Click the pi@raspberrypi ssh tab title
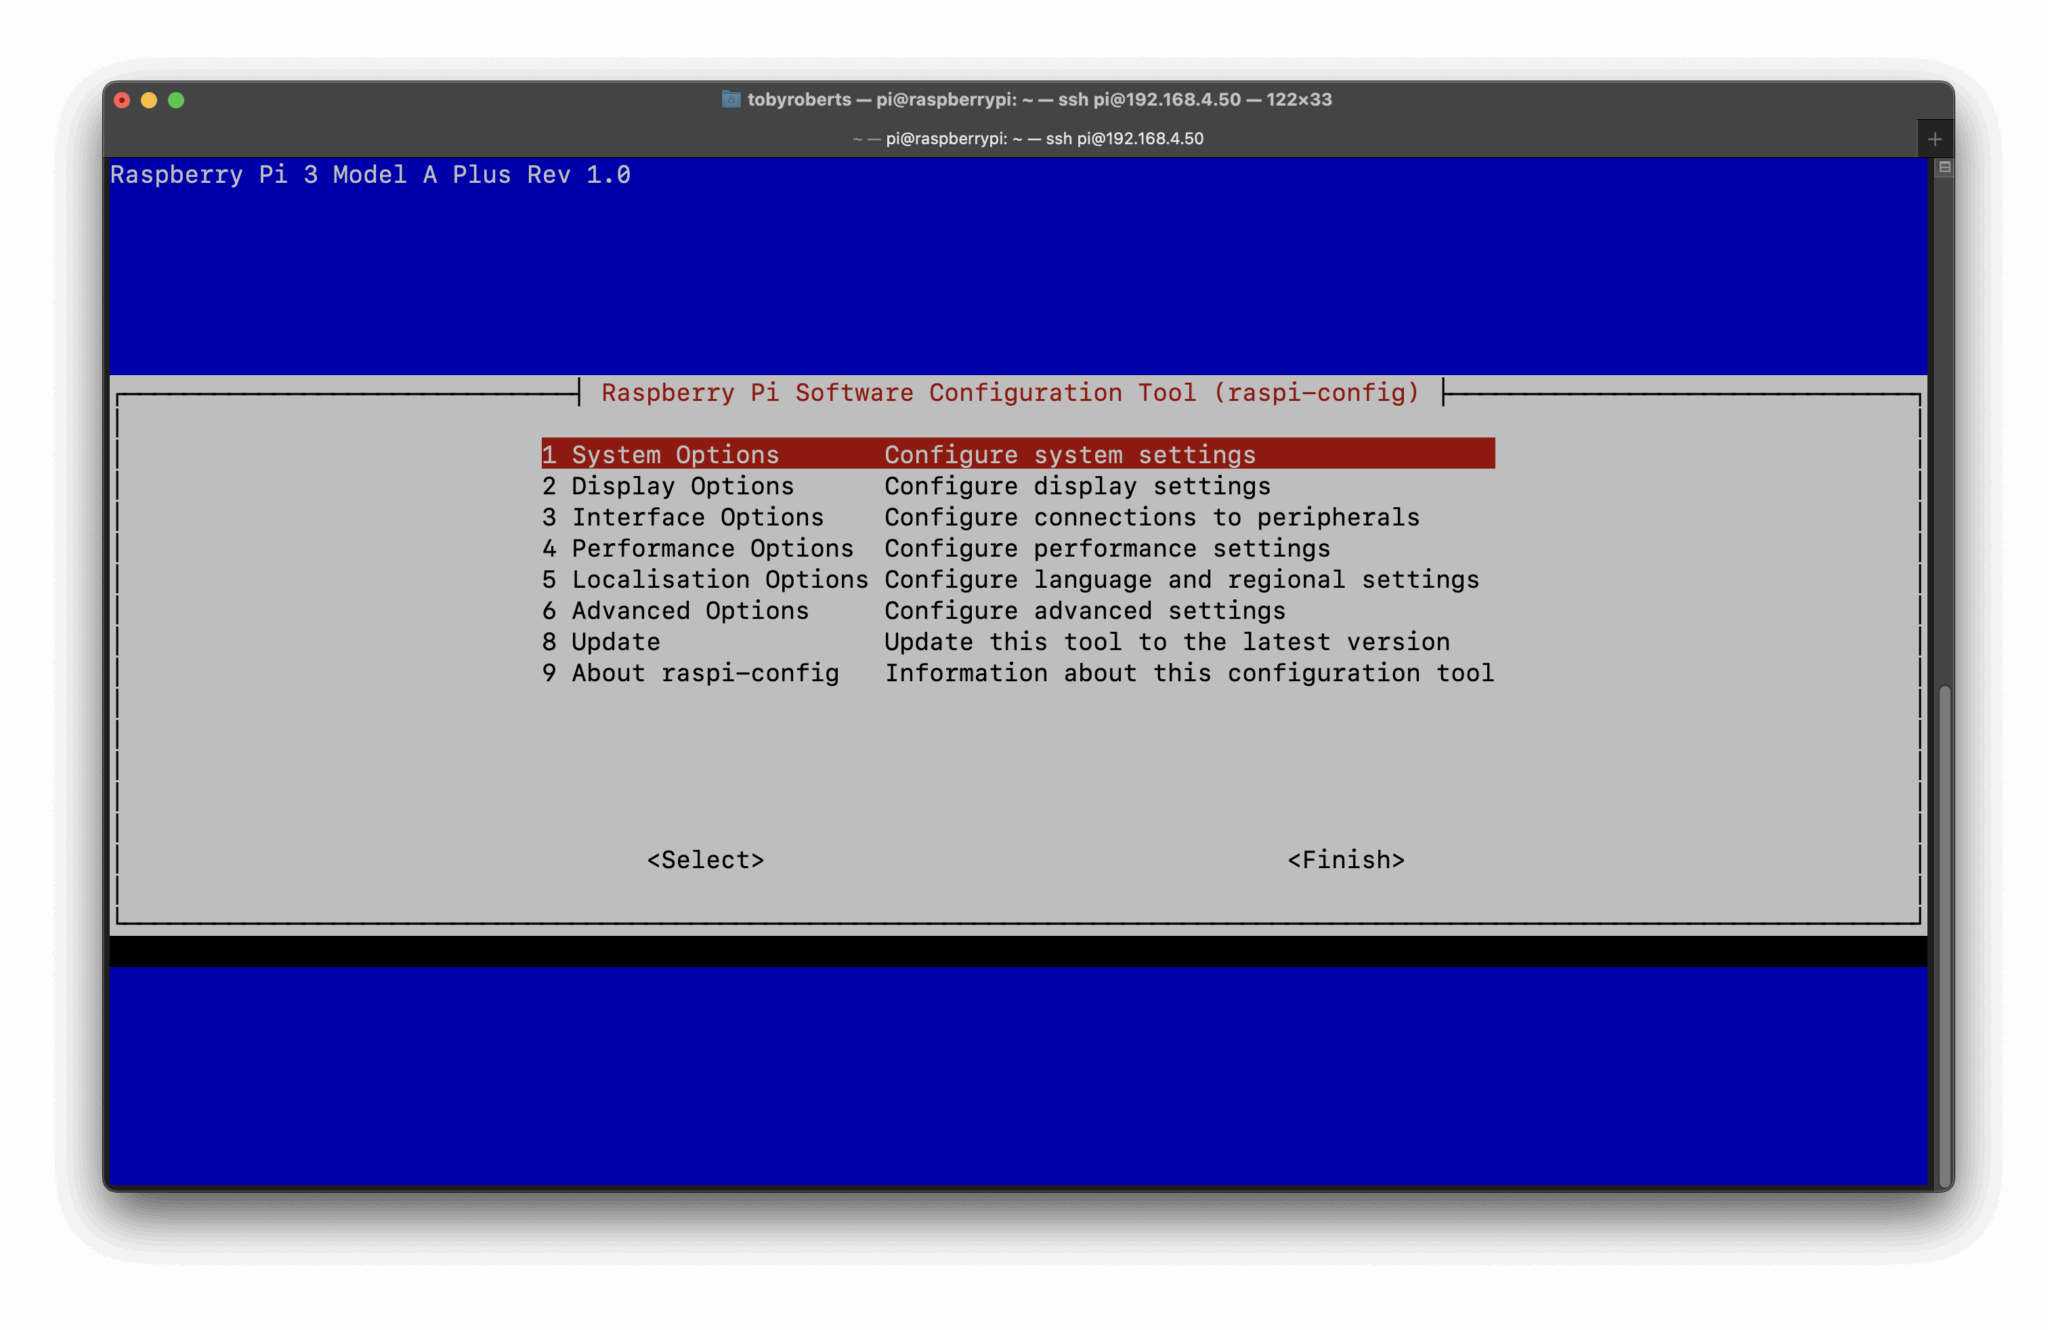 (1028, 139)
